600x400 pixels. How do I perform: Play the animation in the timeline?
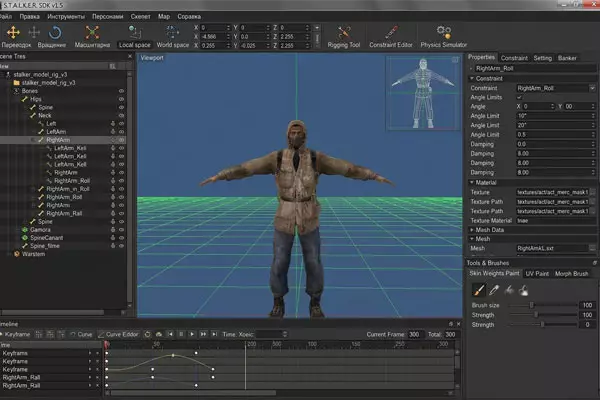192,334
